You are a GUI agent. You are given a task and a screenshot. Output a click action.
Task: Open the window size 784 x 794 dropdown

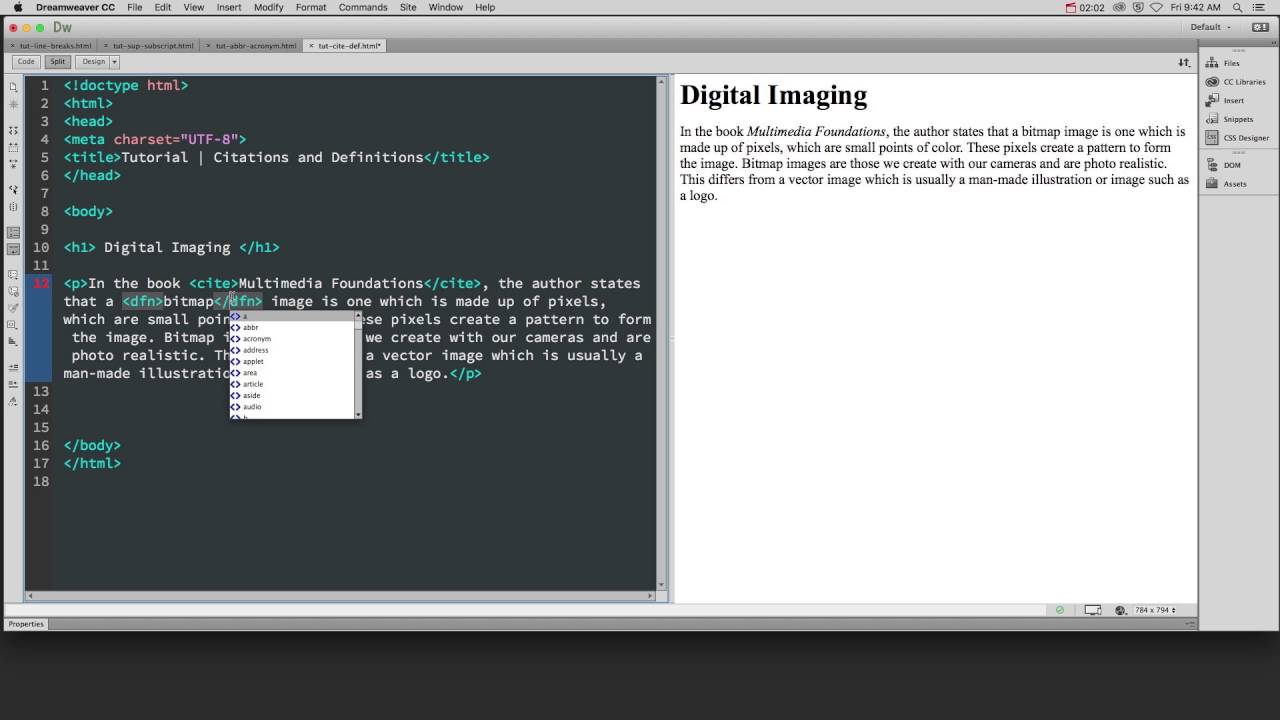1155,610
